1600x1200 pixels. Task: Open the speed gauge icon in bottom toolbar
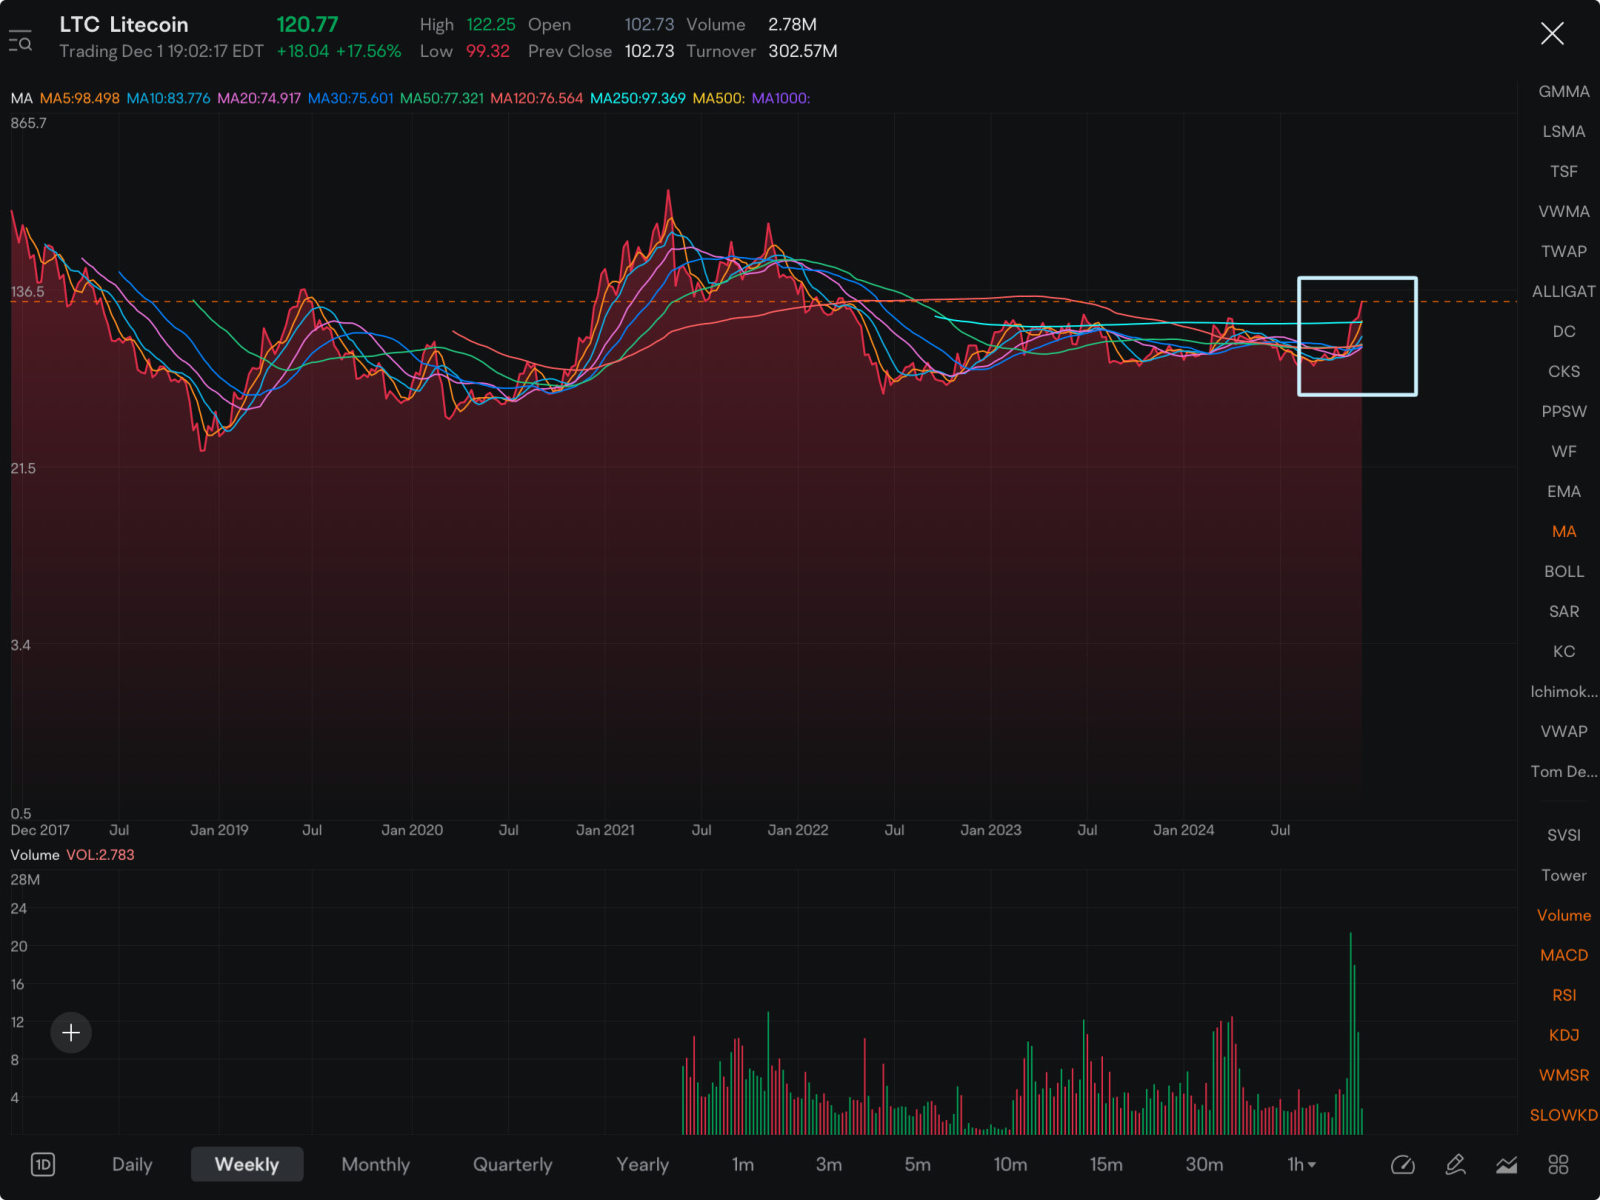(x=1403, y=1164)
